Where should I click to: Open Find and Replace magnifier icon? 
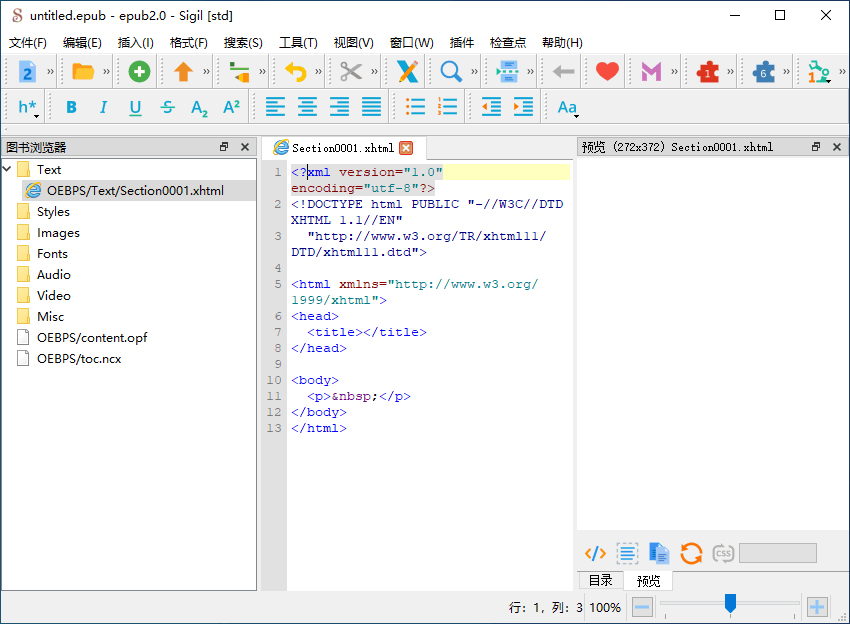click(451, 71)
